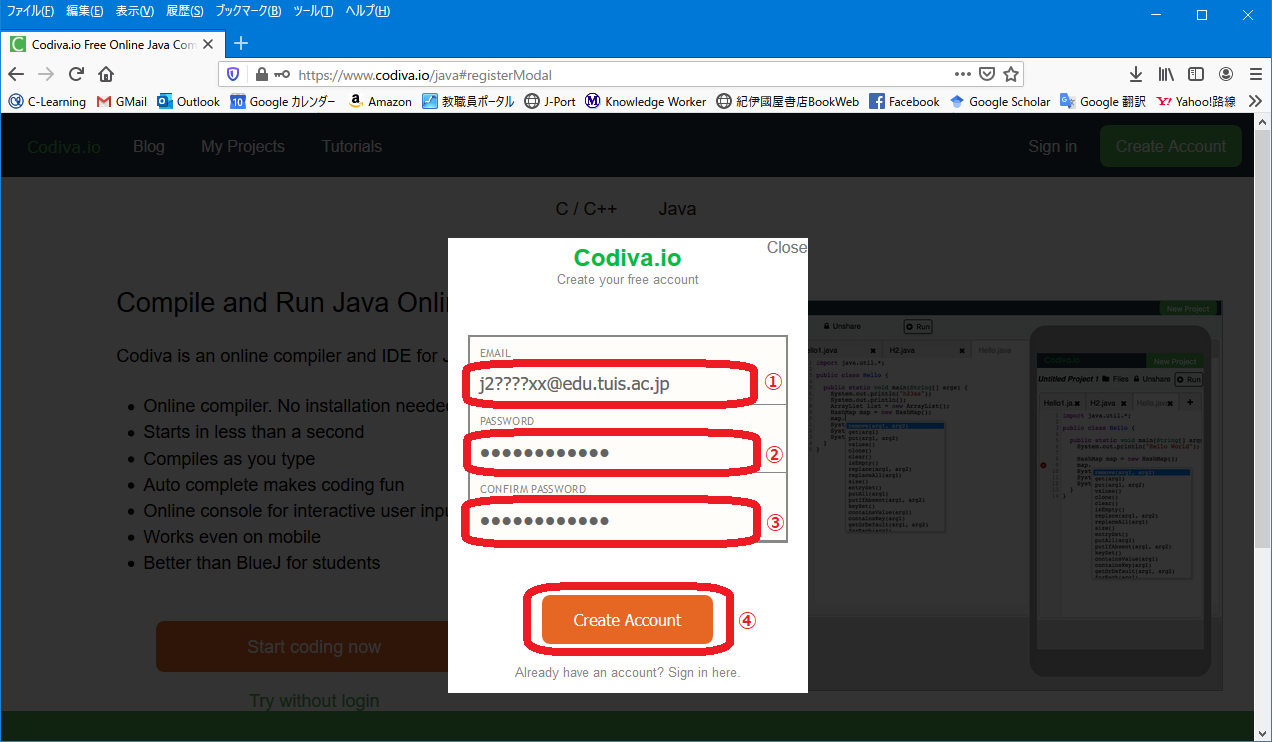Save page to Pocket icon

coord(986,74)
